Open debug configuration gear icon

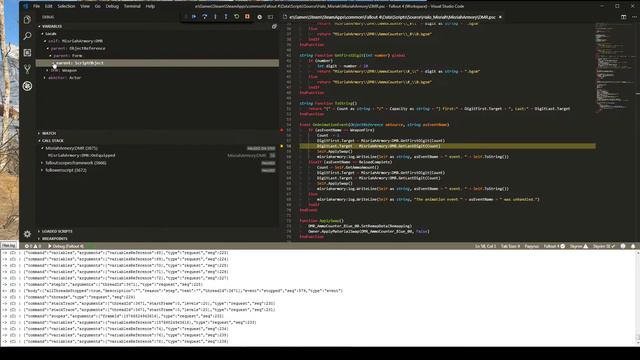point(260,17)
